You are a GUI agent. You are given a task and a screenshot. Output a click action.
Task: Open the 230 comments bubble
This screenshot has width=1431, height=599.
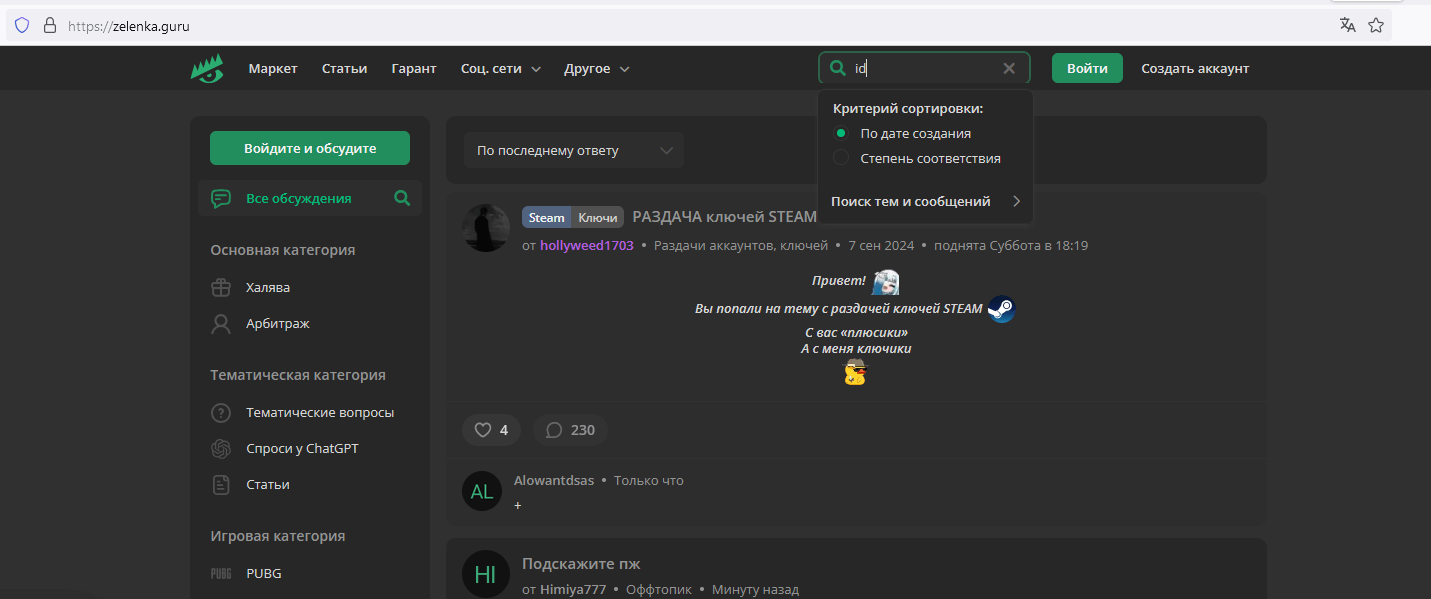click(x=570, y=430)
